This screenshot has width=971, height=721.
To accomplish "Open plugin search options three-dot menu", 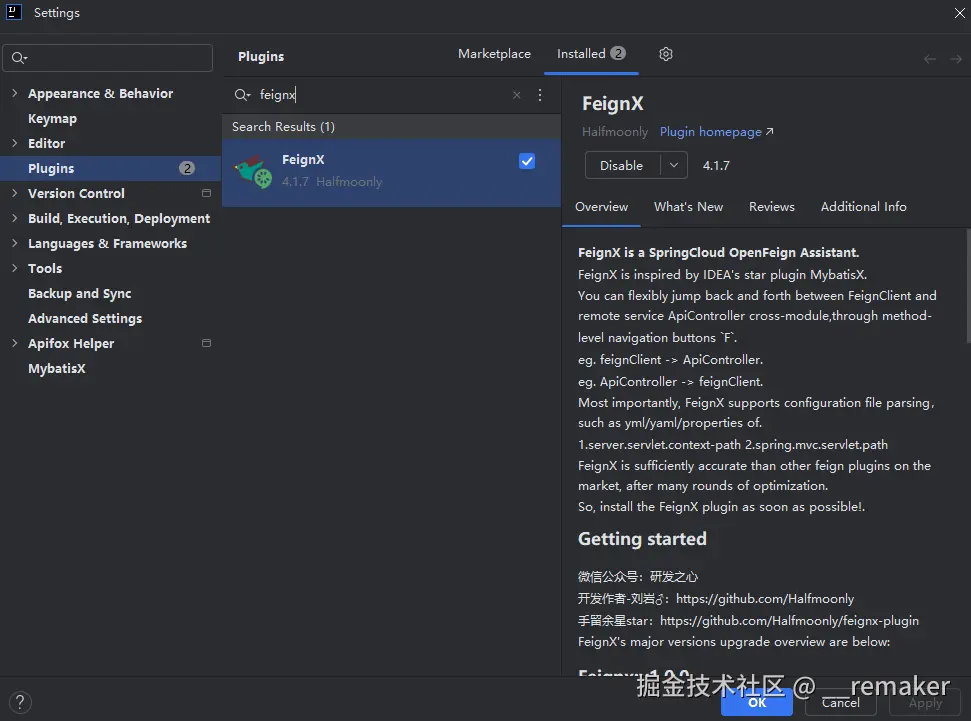I will click(x=540, y=95).
